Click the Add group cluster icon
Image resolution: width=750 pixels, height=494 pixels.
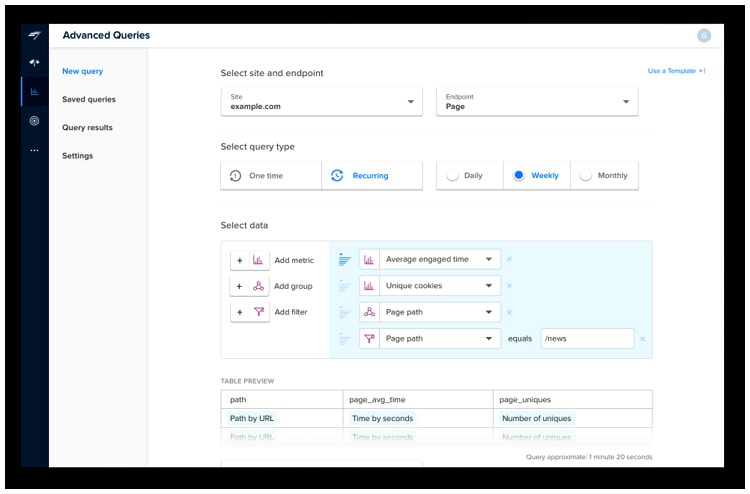tap(258, 286)
